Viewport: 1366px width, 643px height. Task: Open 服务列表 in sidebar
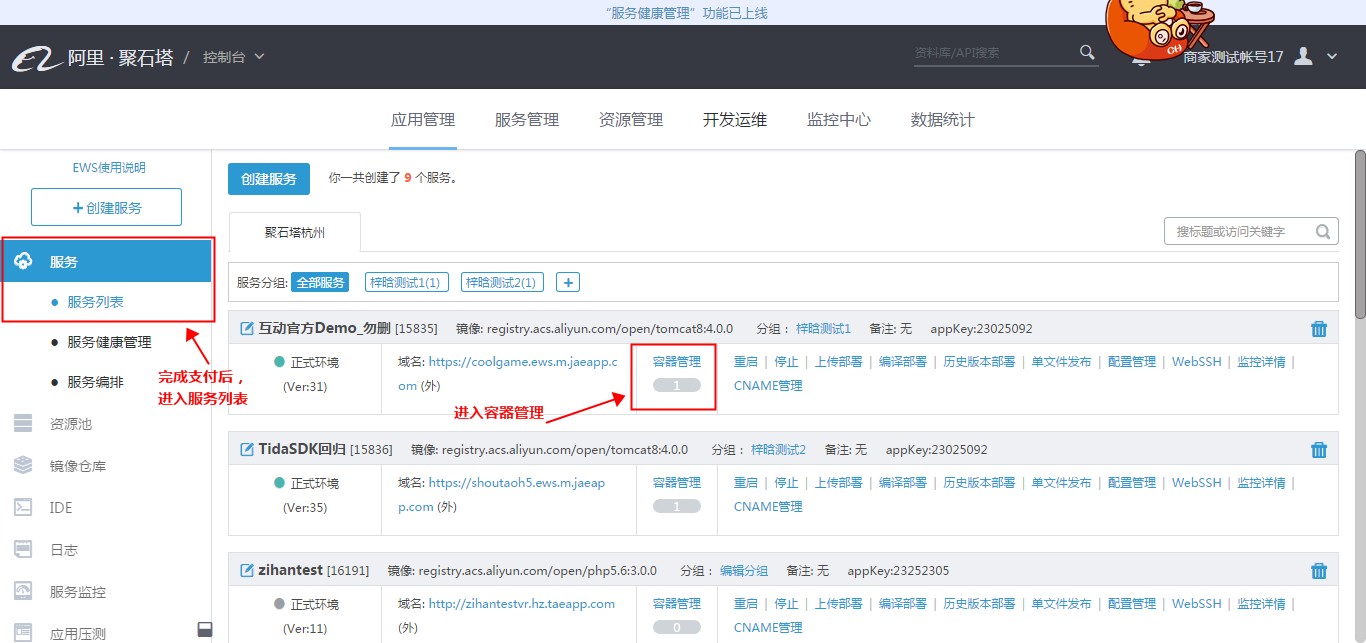(96, 302)
